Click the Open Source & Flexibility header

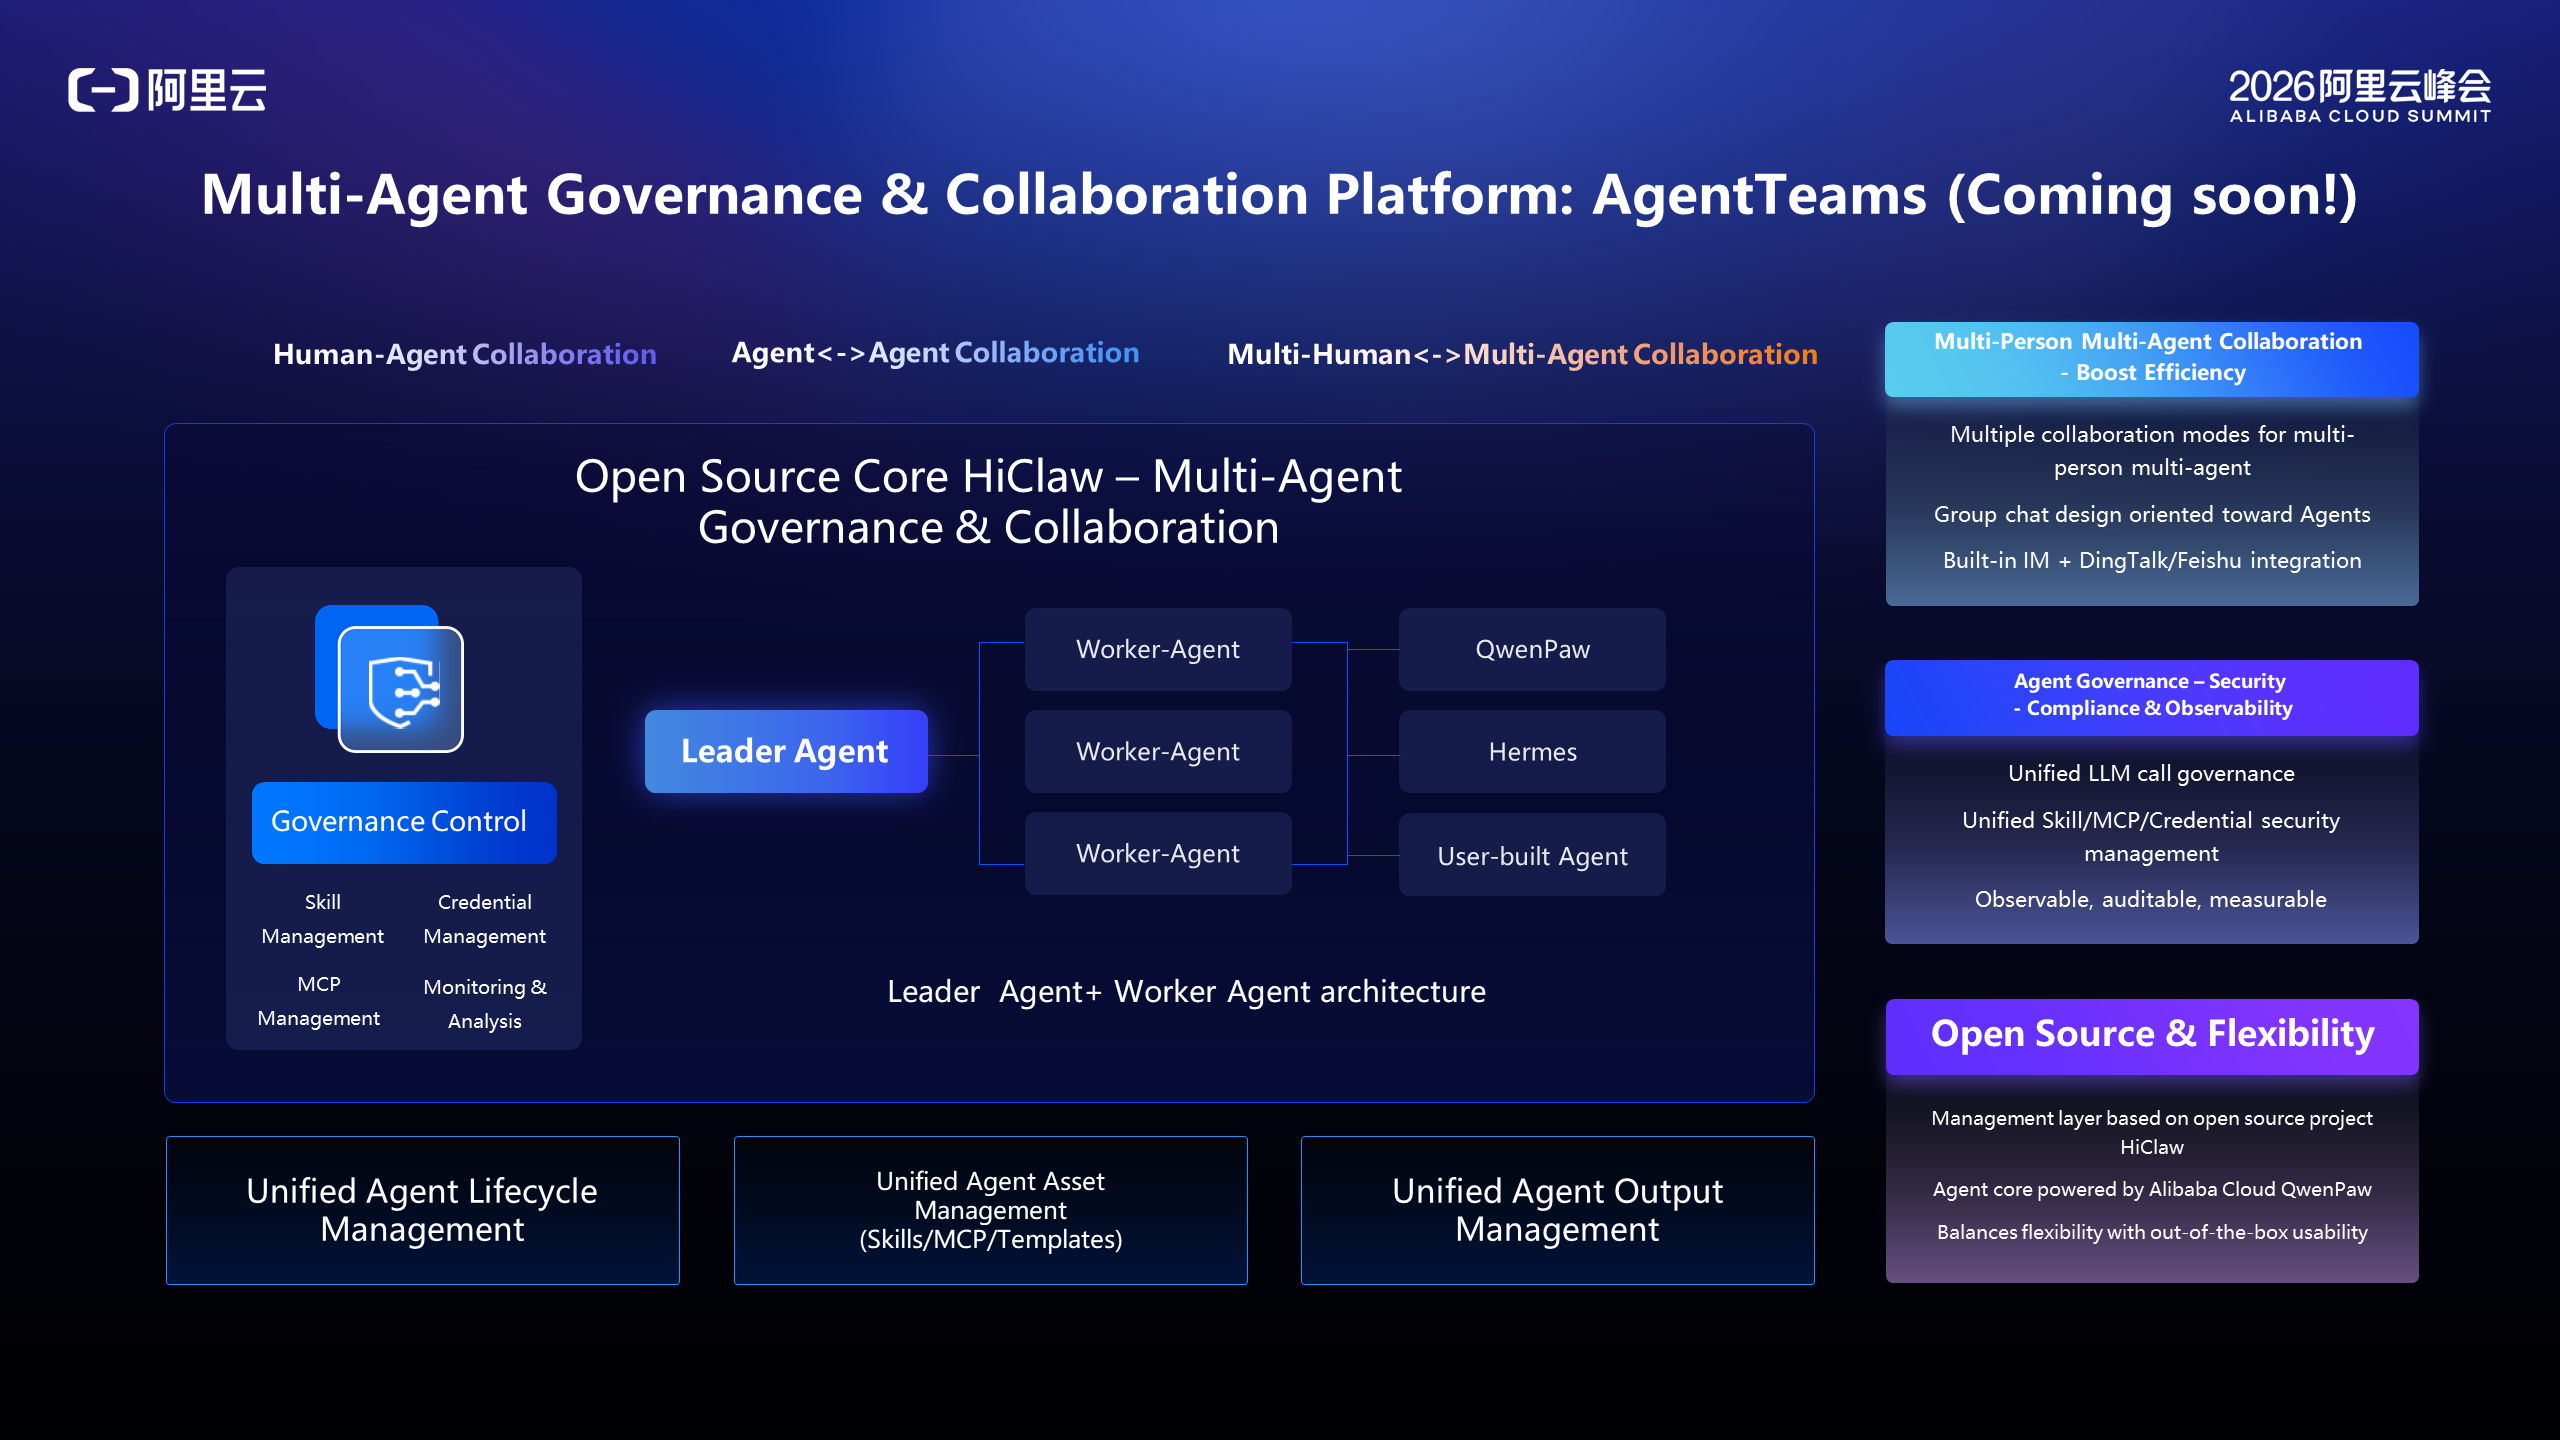(x=2152, y=1036)
